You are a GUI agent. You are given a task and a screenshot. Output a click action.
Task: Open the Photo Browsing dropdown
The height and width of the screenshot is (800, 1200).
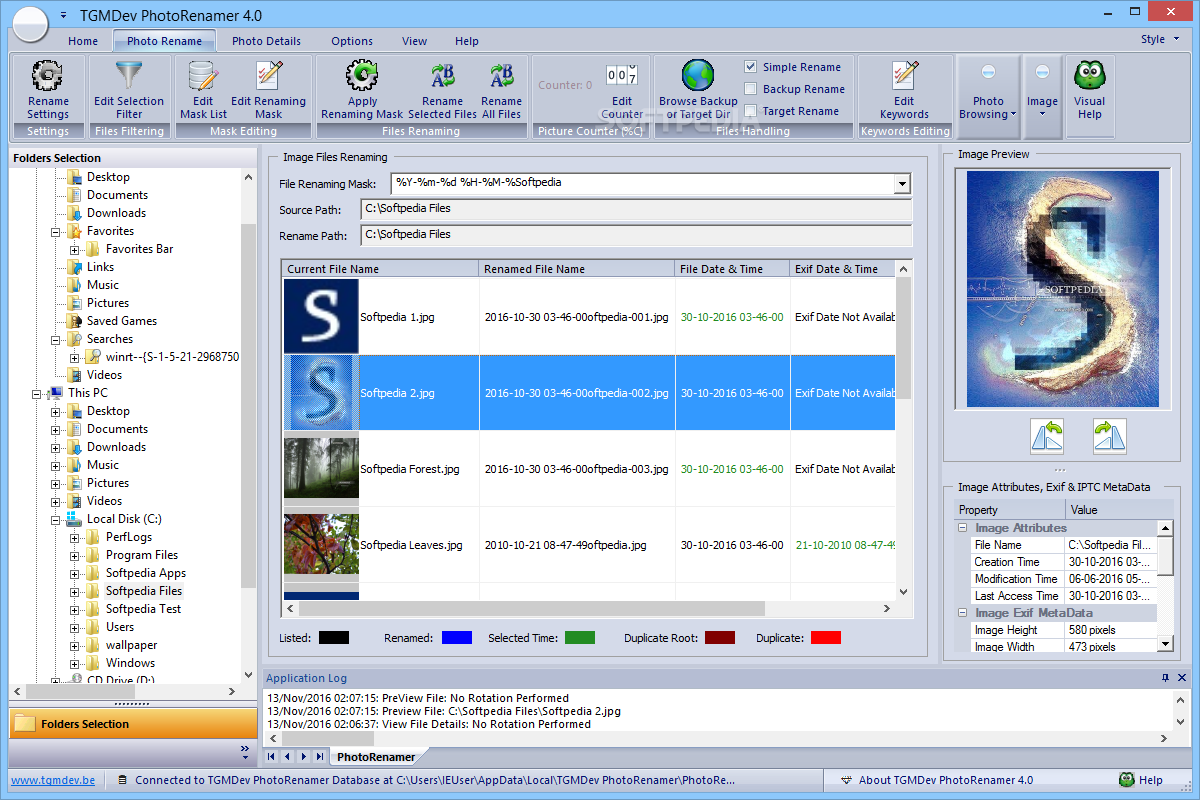(x=987, y=96)
